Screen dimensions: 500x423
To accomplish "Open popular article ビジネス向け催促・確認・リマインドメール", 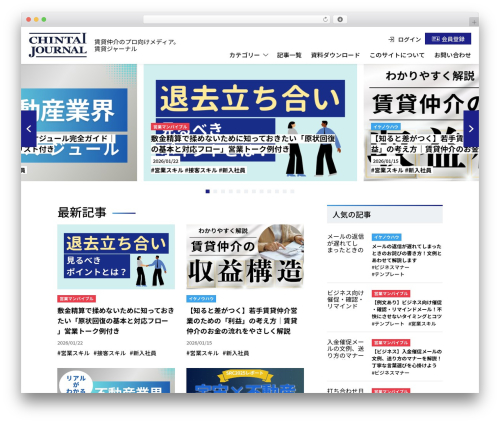I will point(407,309).
